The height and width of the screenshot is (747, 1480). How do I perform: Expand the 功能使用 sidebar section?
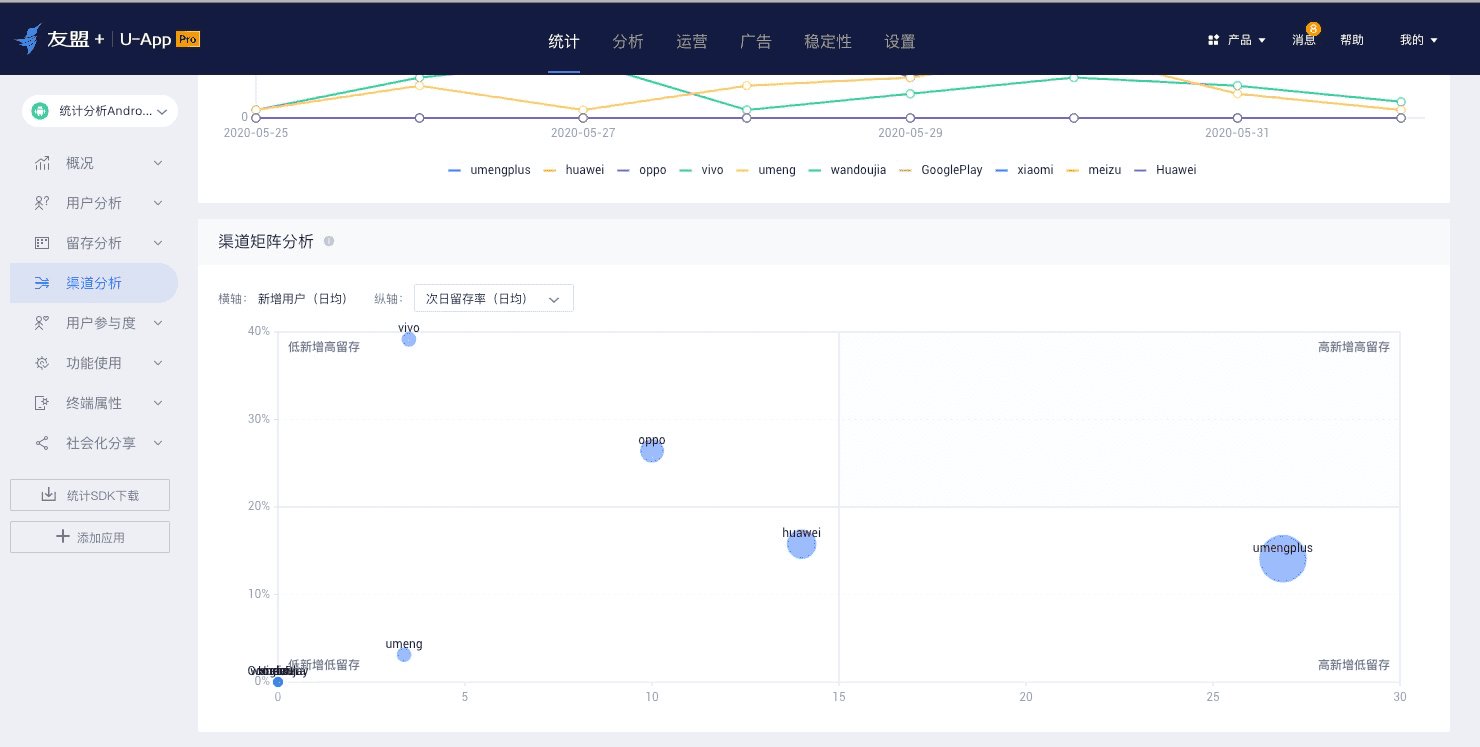pos(157,363)
